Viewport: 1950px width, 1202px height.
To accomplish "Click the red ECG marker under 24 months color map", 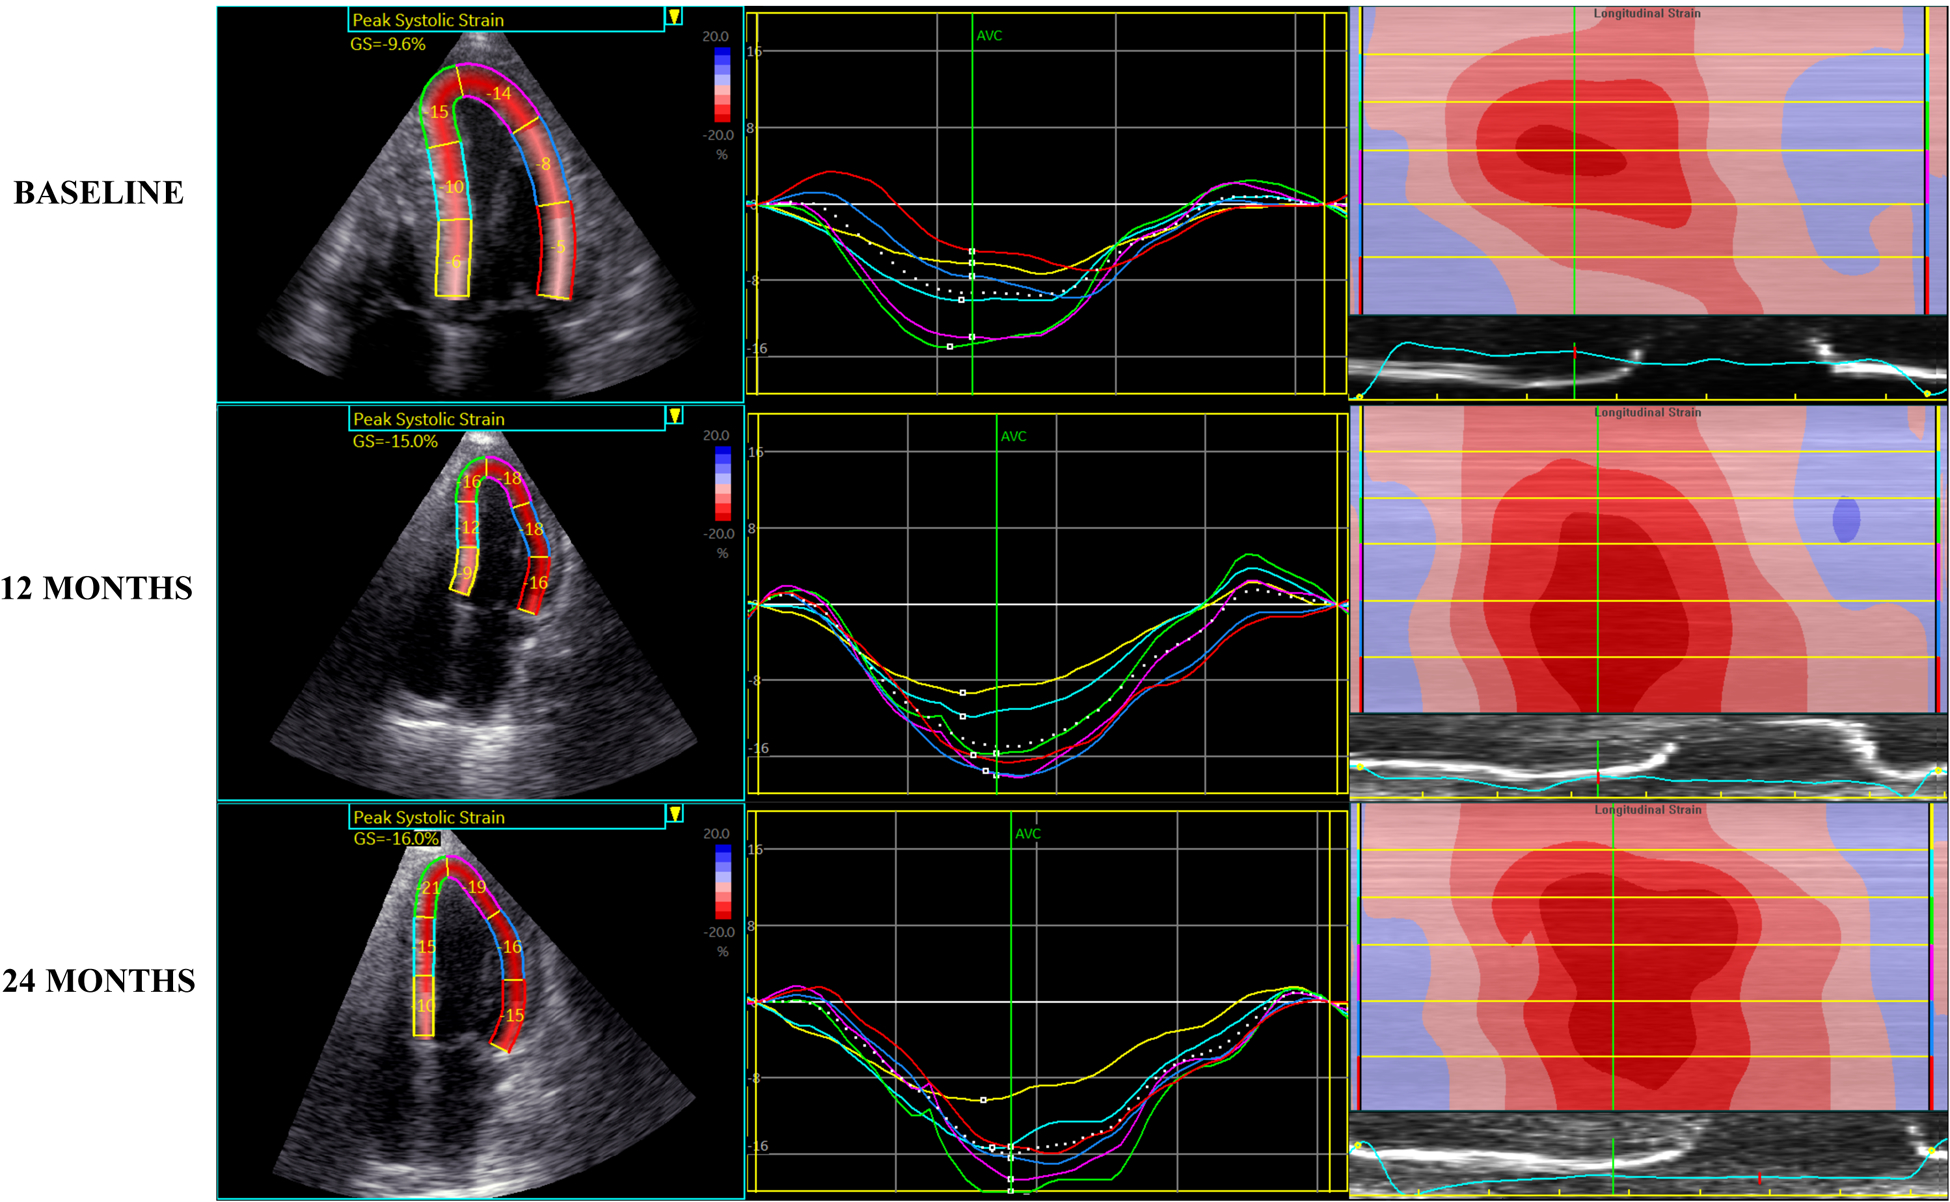I will click(1759, 1177).
